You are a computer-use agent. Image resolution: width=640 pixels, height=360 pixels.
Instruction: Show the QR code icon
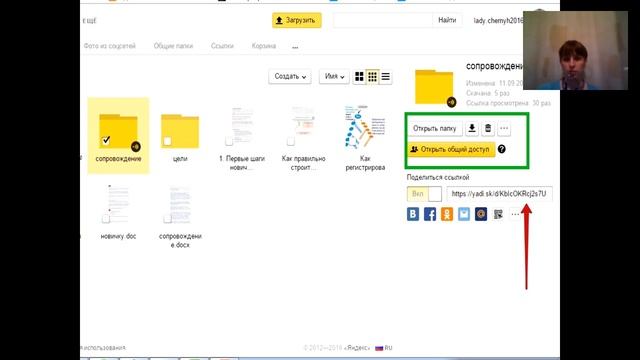498,214
